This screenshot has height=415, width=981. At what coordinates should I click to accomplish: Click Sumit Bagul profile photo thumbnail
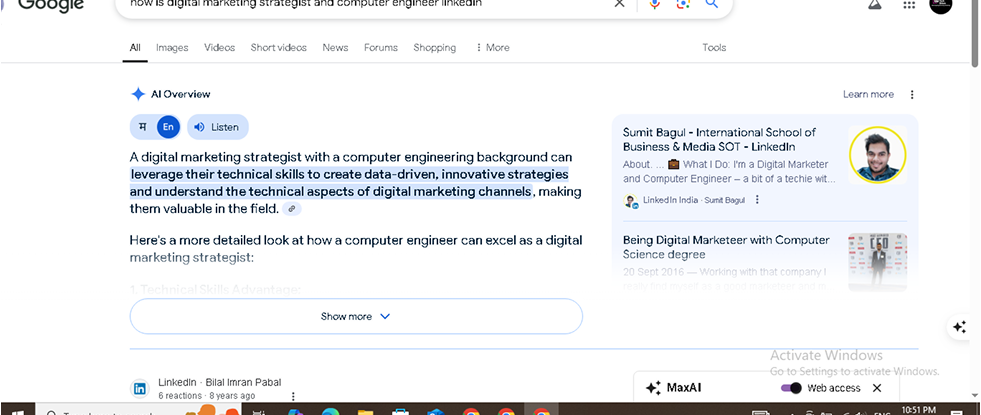pyautogui.click(x=877, y=155)
